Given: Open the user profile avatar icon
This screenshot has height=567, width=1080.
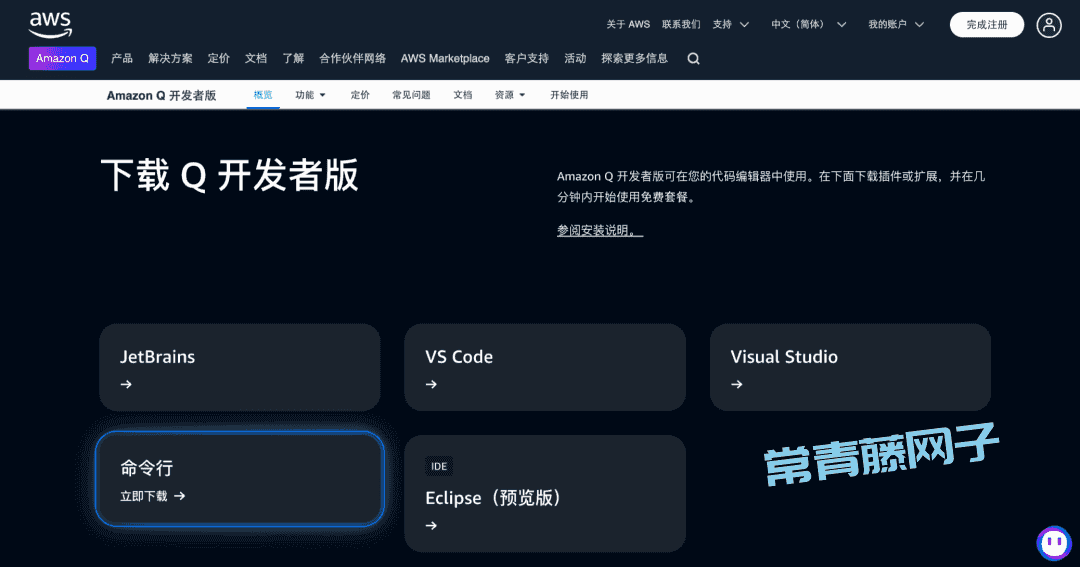Looking at the screenshot, I should click(x=1048, y=25).
